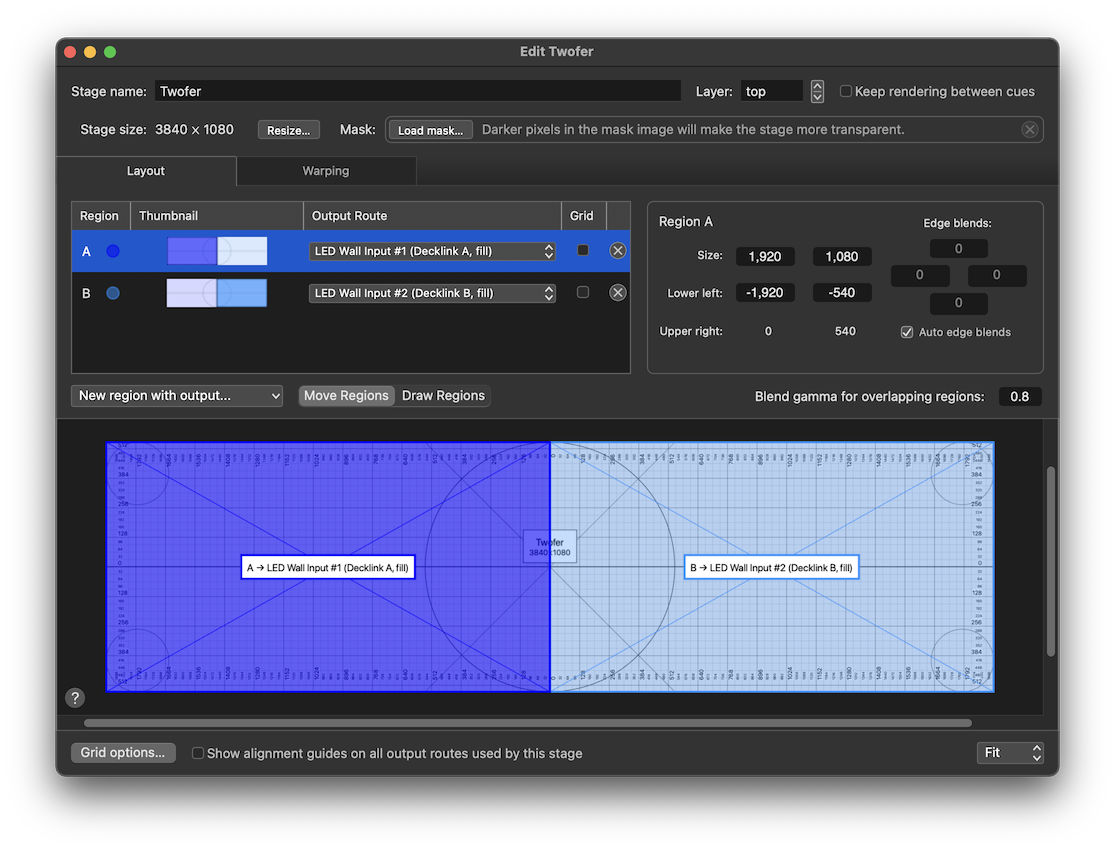
Task: Open help with the question mark icon
Action: [75, 698]
